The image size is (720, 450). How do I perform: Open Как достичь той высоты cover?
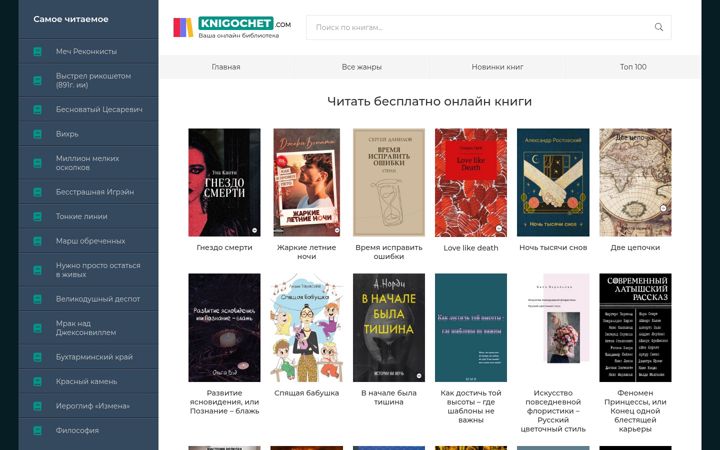[x=471, y=328]
